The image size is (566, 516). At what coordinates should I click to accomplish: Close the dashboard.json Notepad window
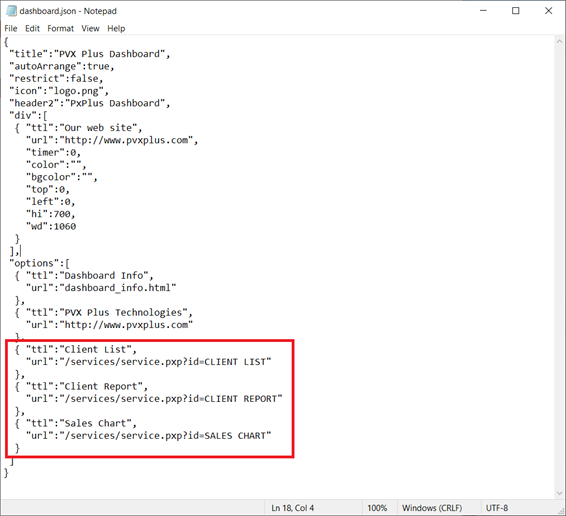549,11
